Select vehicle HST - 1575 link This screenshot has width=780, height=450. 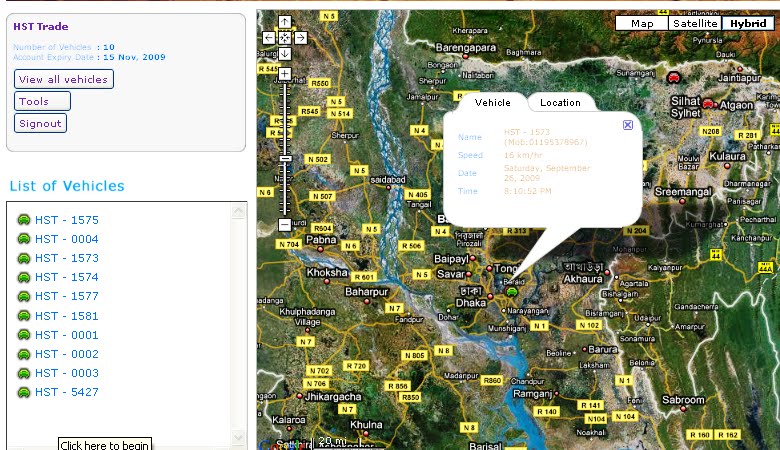[x=67, y=220]
